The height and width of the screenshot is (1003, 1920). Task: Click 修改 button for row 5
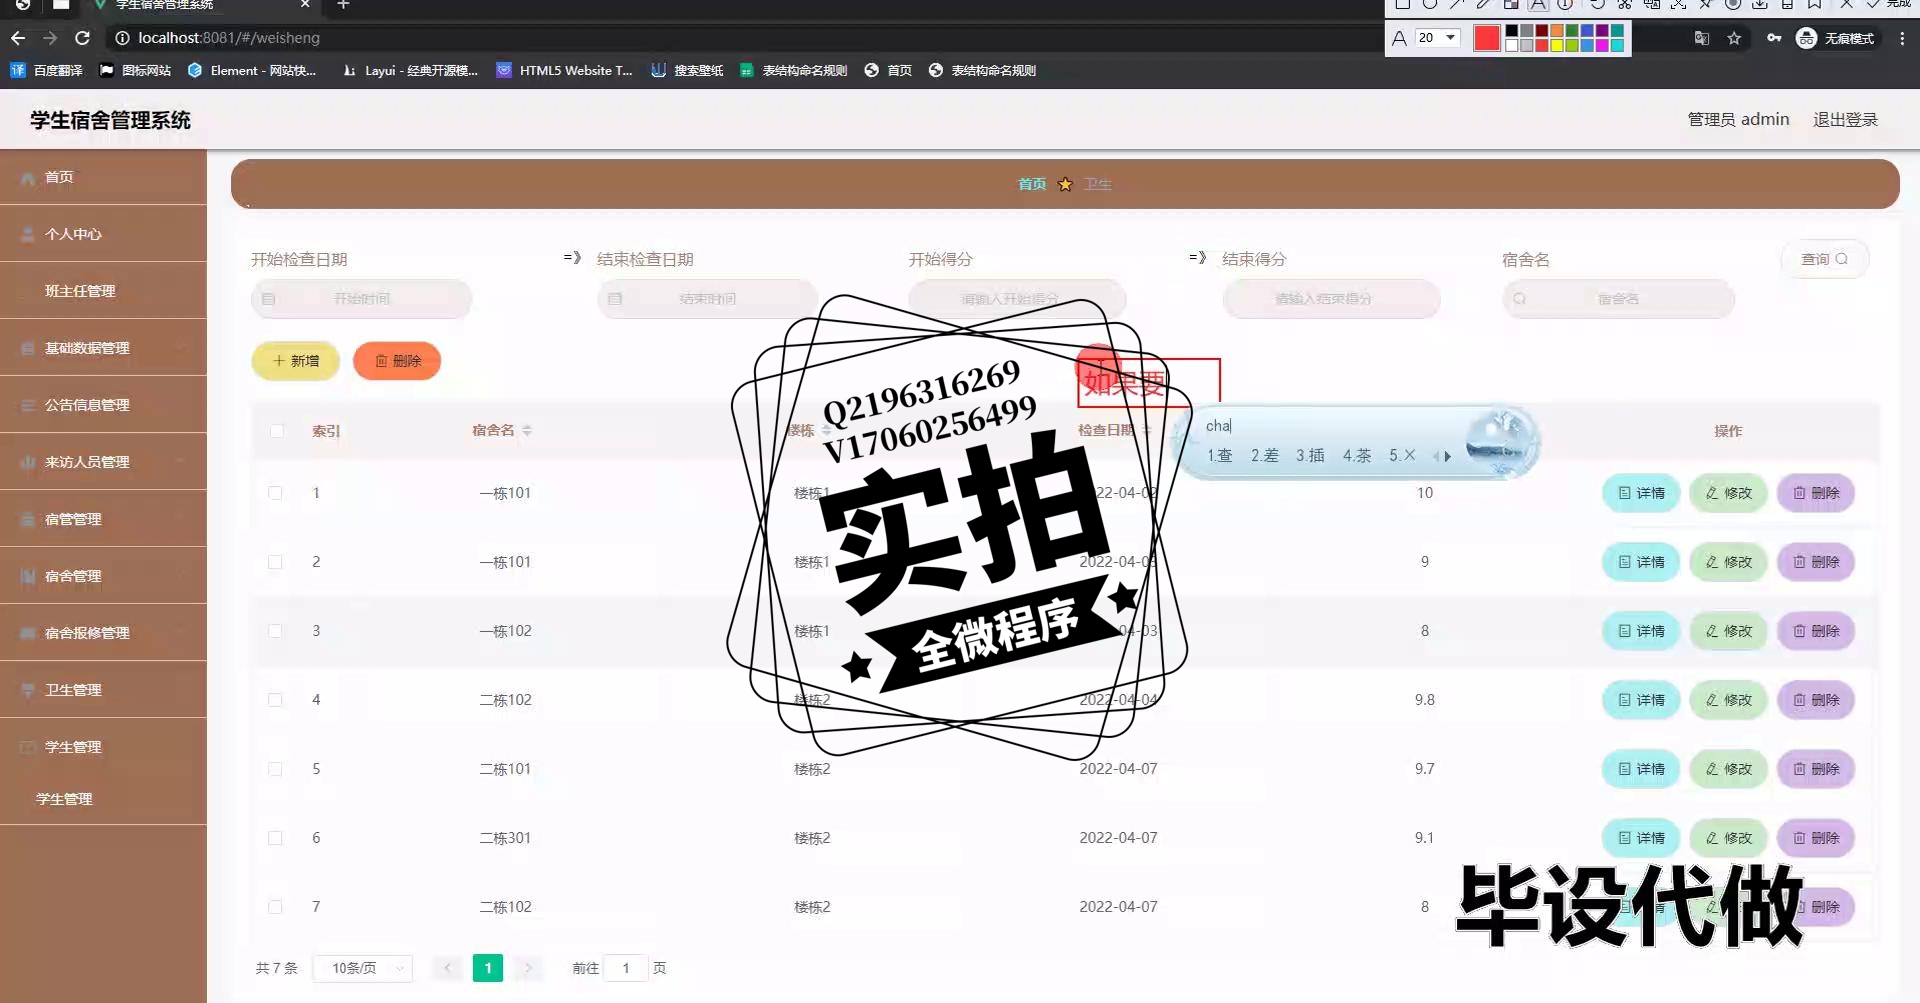point(1728,769)
